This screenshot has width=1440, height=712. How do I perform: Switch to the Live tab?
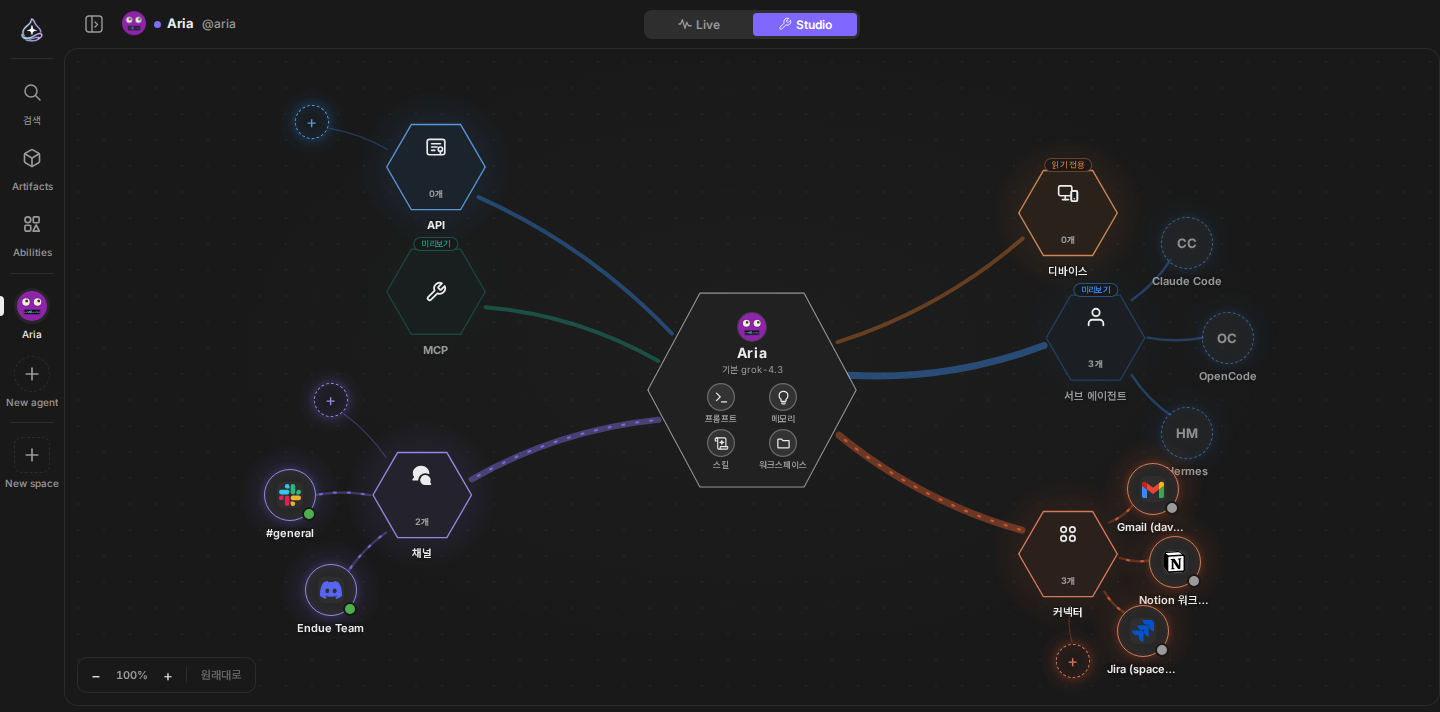(699, 24)
